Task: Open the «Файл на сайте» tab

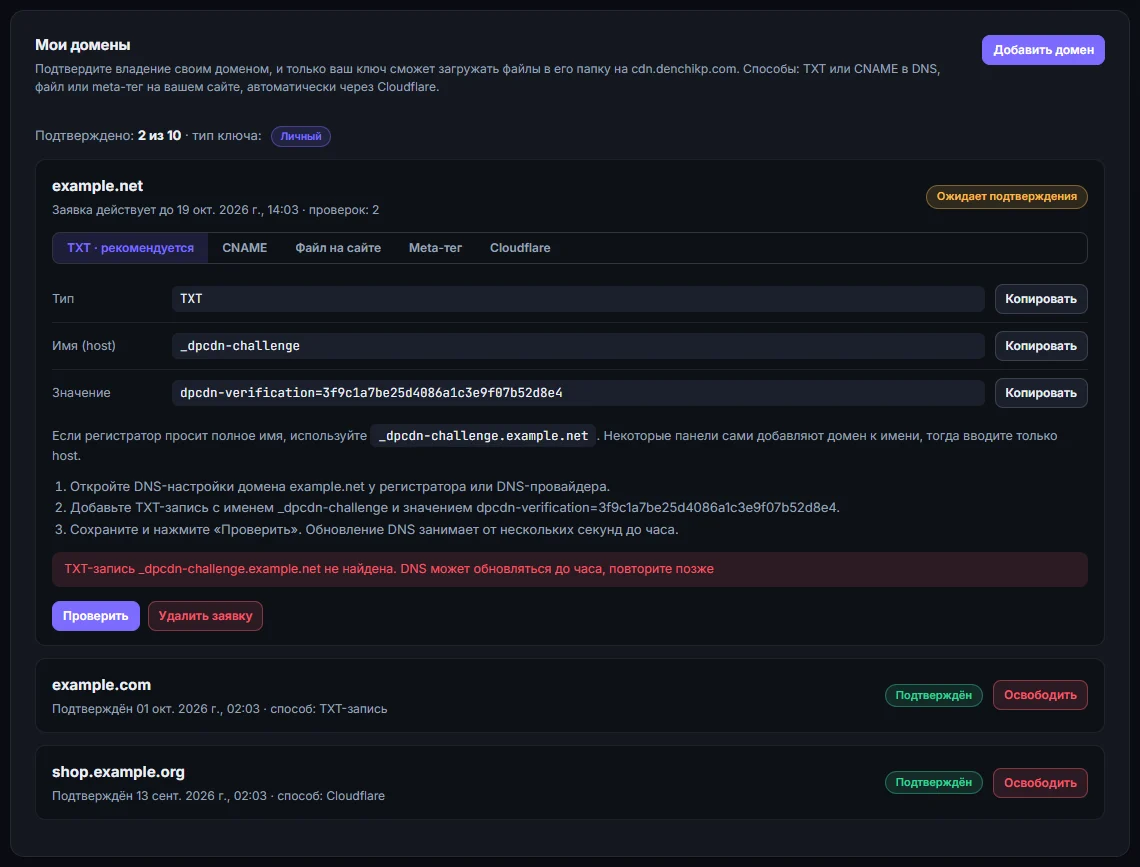Action: (338, 248)
